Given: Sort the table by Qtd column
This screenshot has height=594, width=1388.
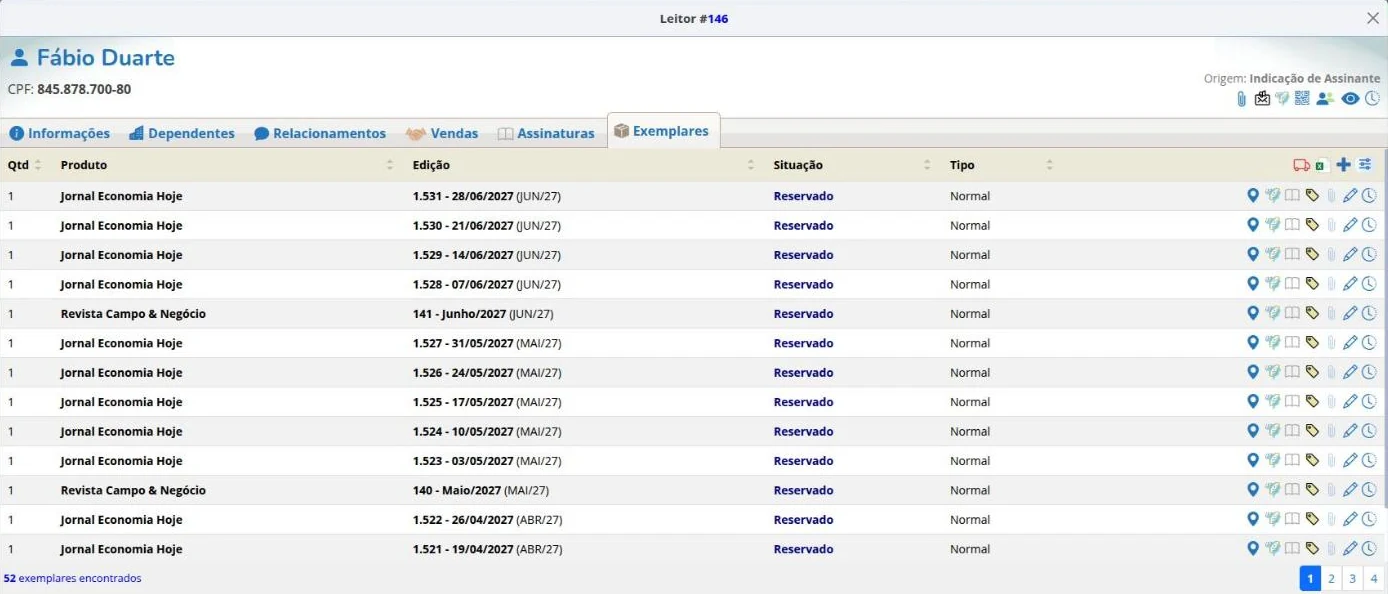Looking at the screenshot, I should [38, 165].
